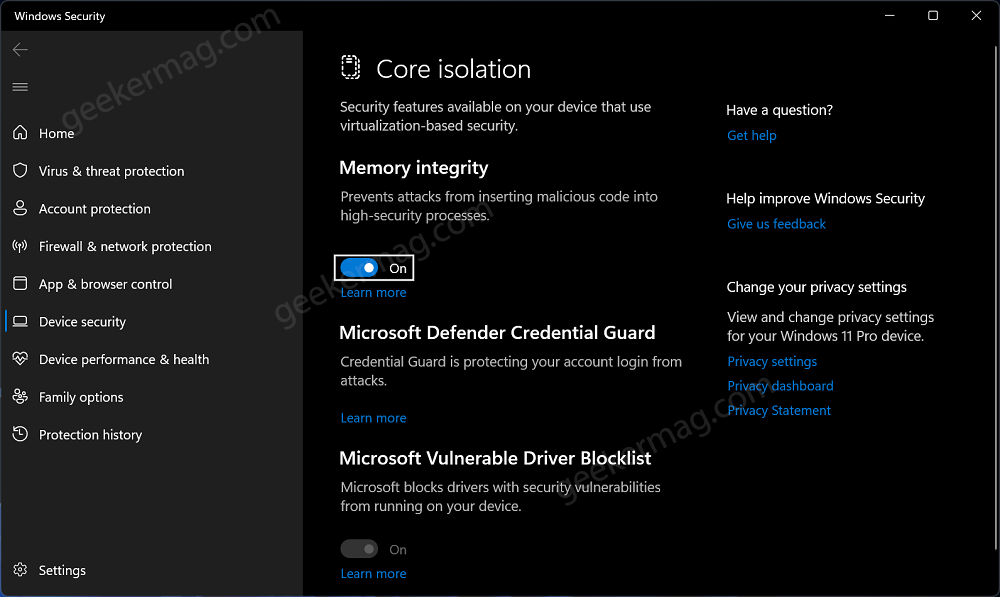Click Learn more under Memory integrity
Screen dimensions: 1000x597
(373, 292)
